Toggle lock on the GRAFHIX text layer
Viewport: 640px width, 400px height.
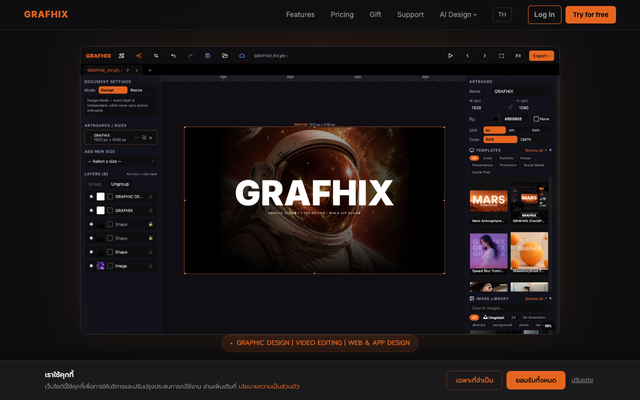(x=151, y=211)
